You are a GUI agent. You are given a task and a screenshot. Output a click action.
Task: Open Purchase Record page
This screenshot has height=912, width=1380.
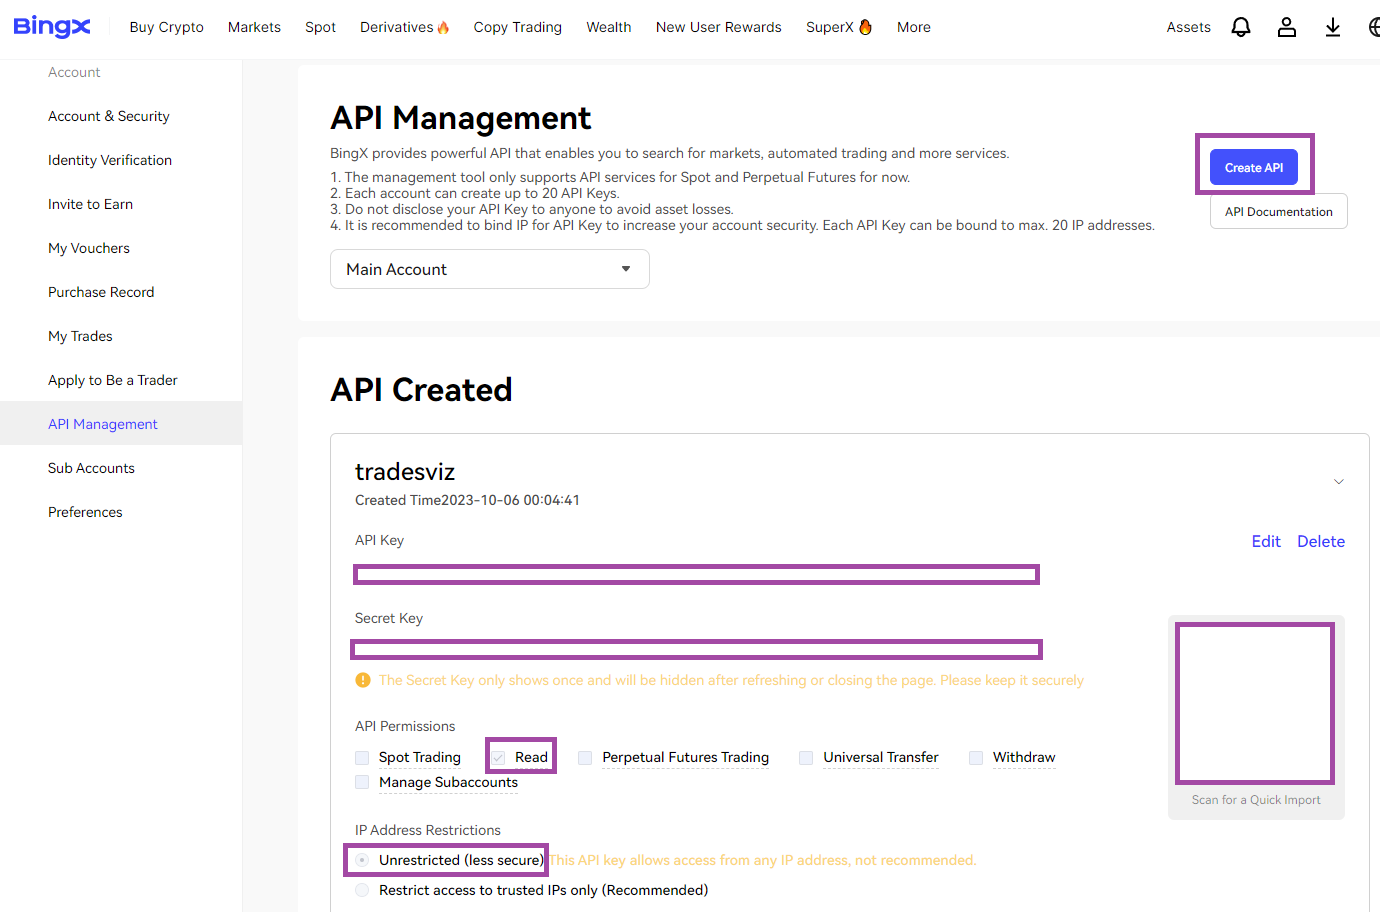click(101, 292)
